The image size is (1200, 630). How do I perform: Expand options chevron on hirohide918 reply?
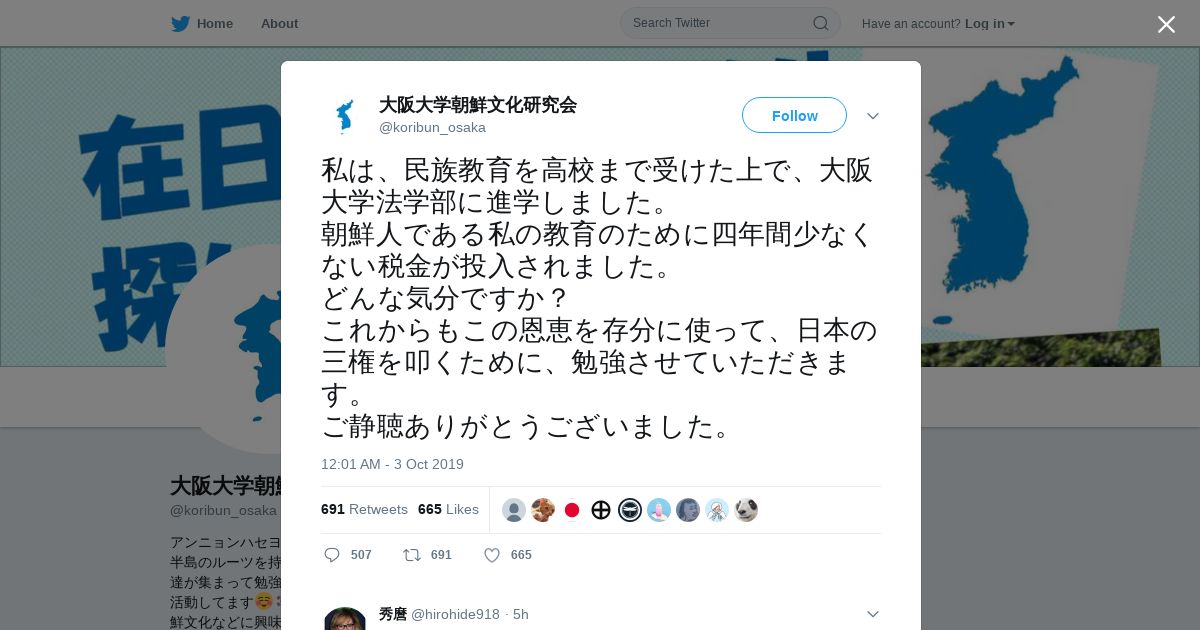pyautogui.click(x=873, y=614)
